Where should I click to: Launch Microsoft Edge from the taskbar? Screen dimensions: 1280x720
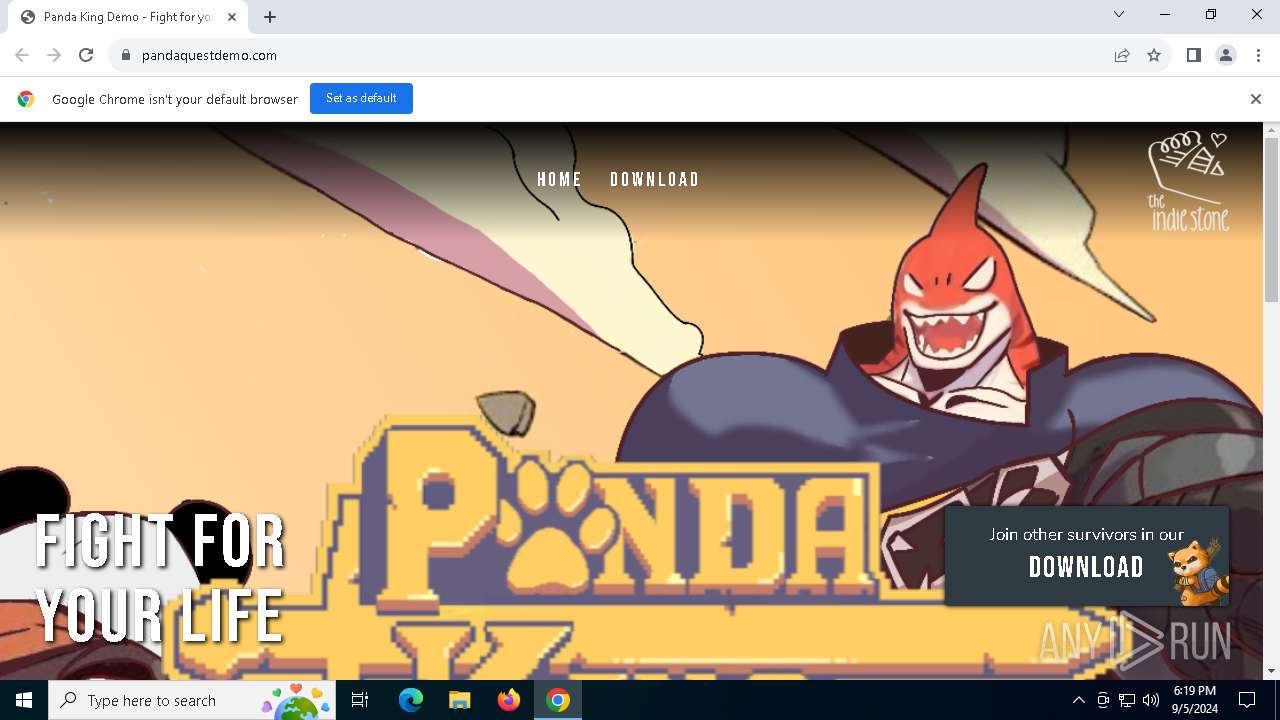(411, 700)
